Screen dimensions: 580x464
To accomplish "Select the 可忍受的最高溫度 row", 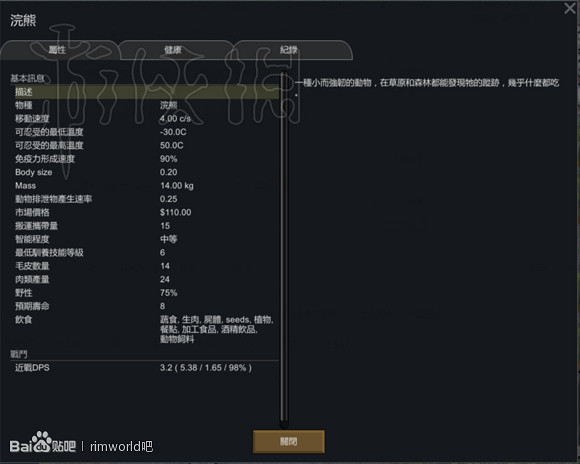I will point(145,145).
